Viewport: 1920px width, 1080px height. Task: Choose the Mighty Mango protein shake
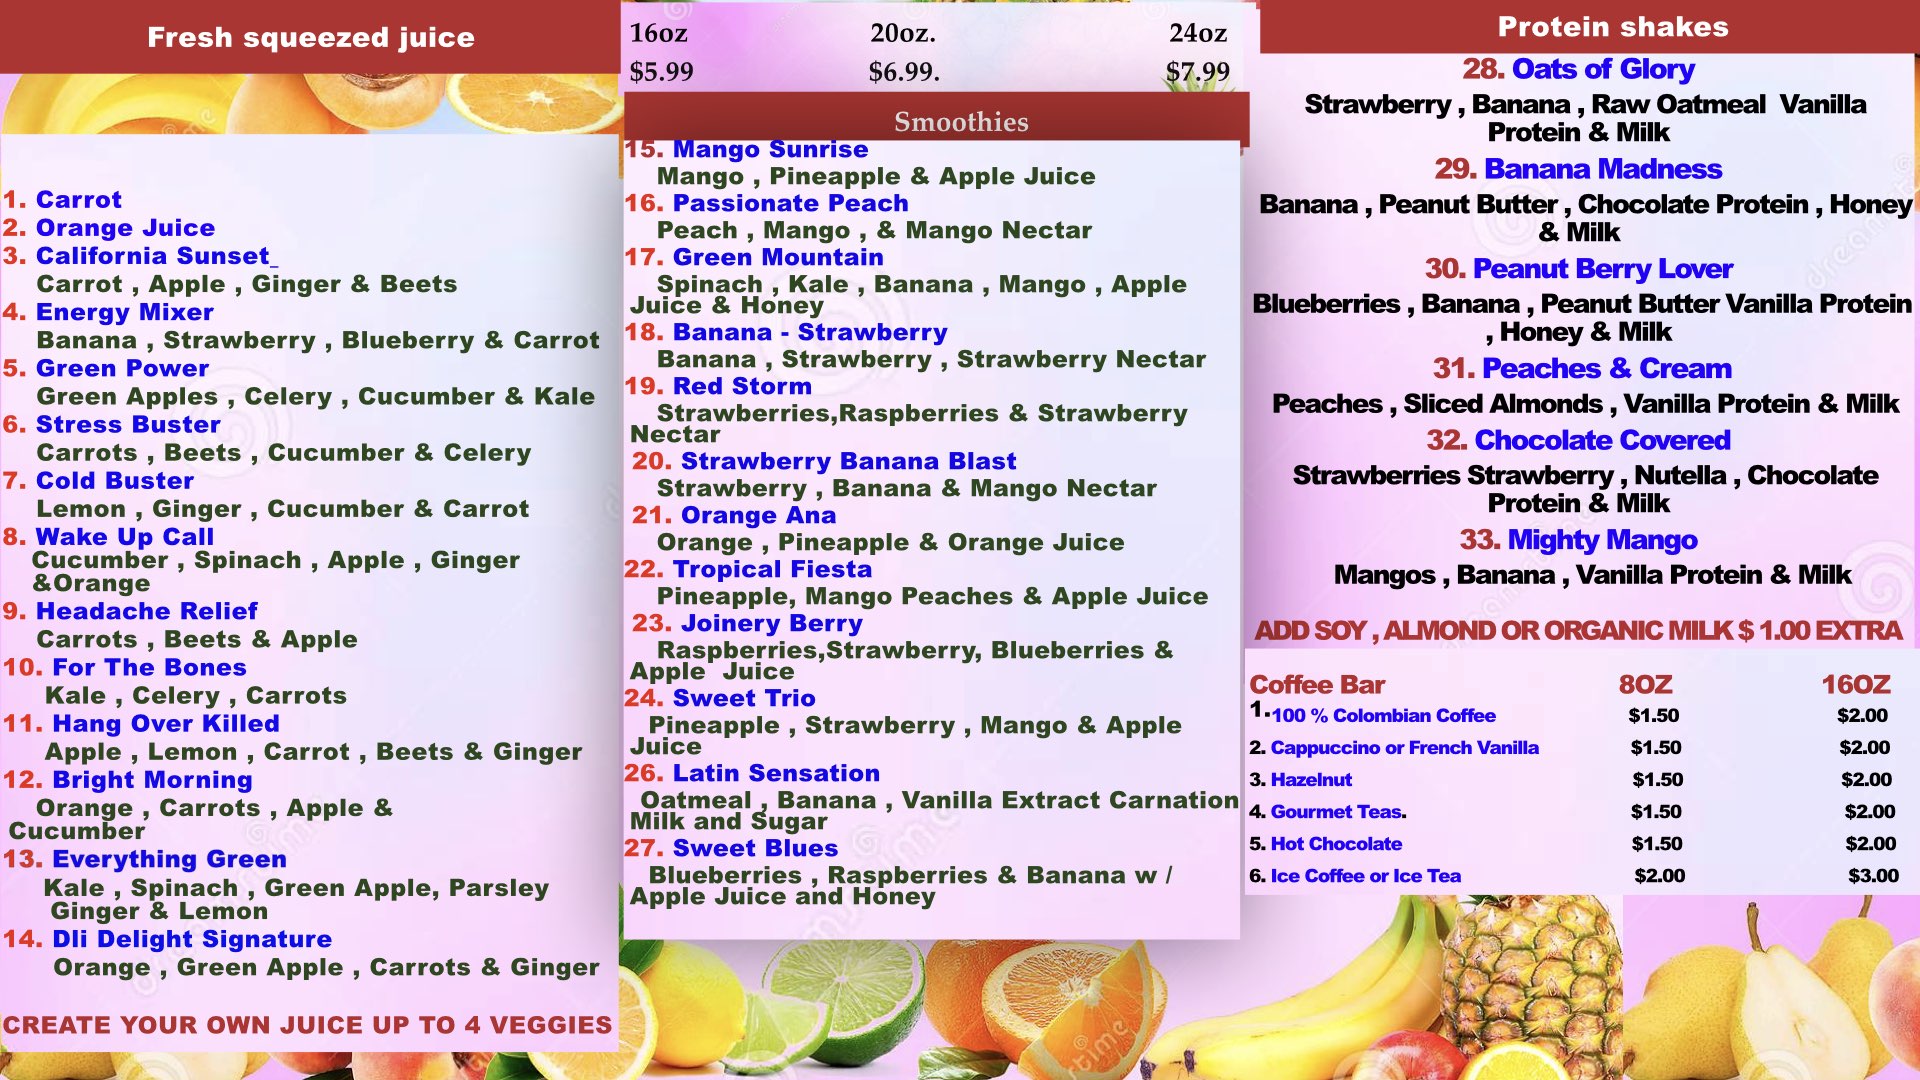(x=1601, y=540)
